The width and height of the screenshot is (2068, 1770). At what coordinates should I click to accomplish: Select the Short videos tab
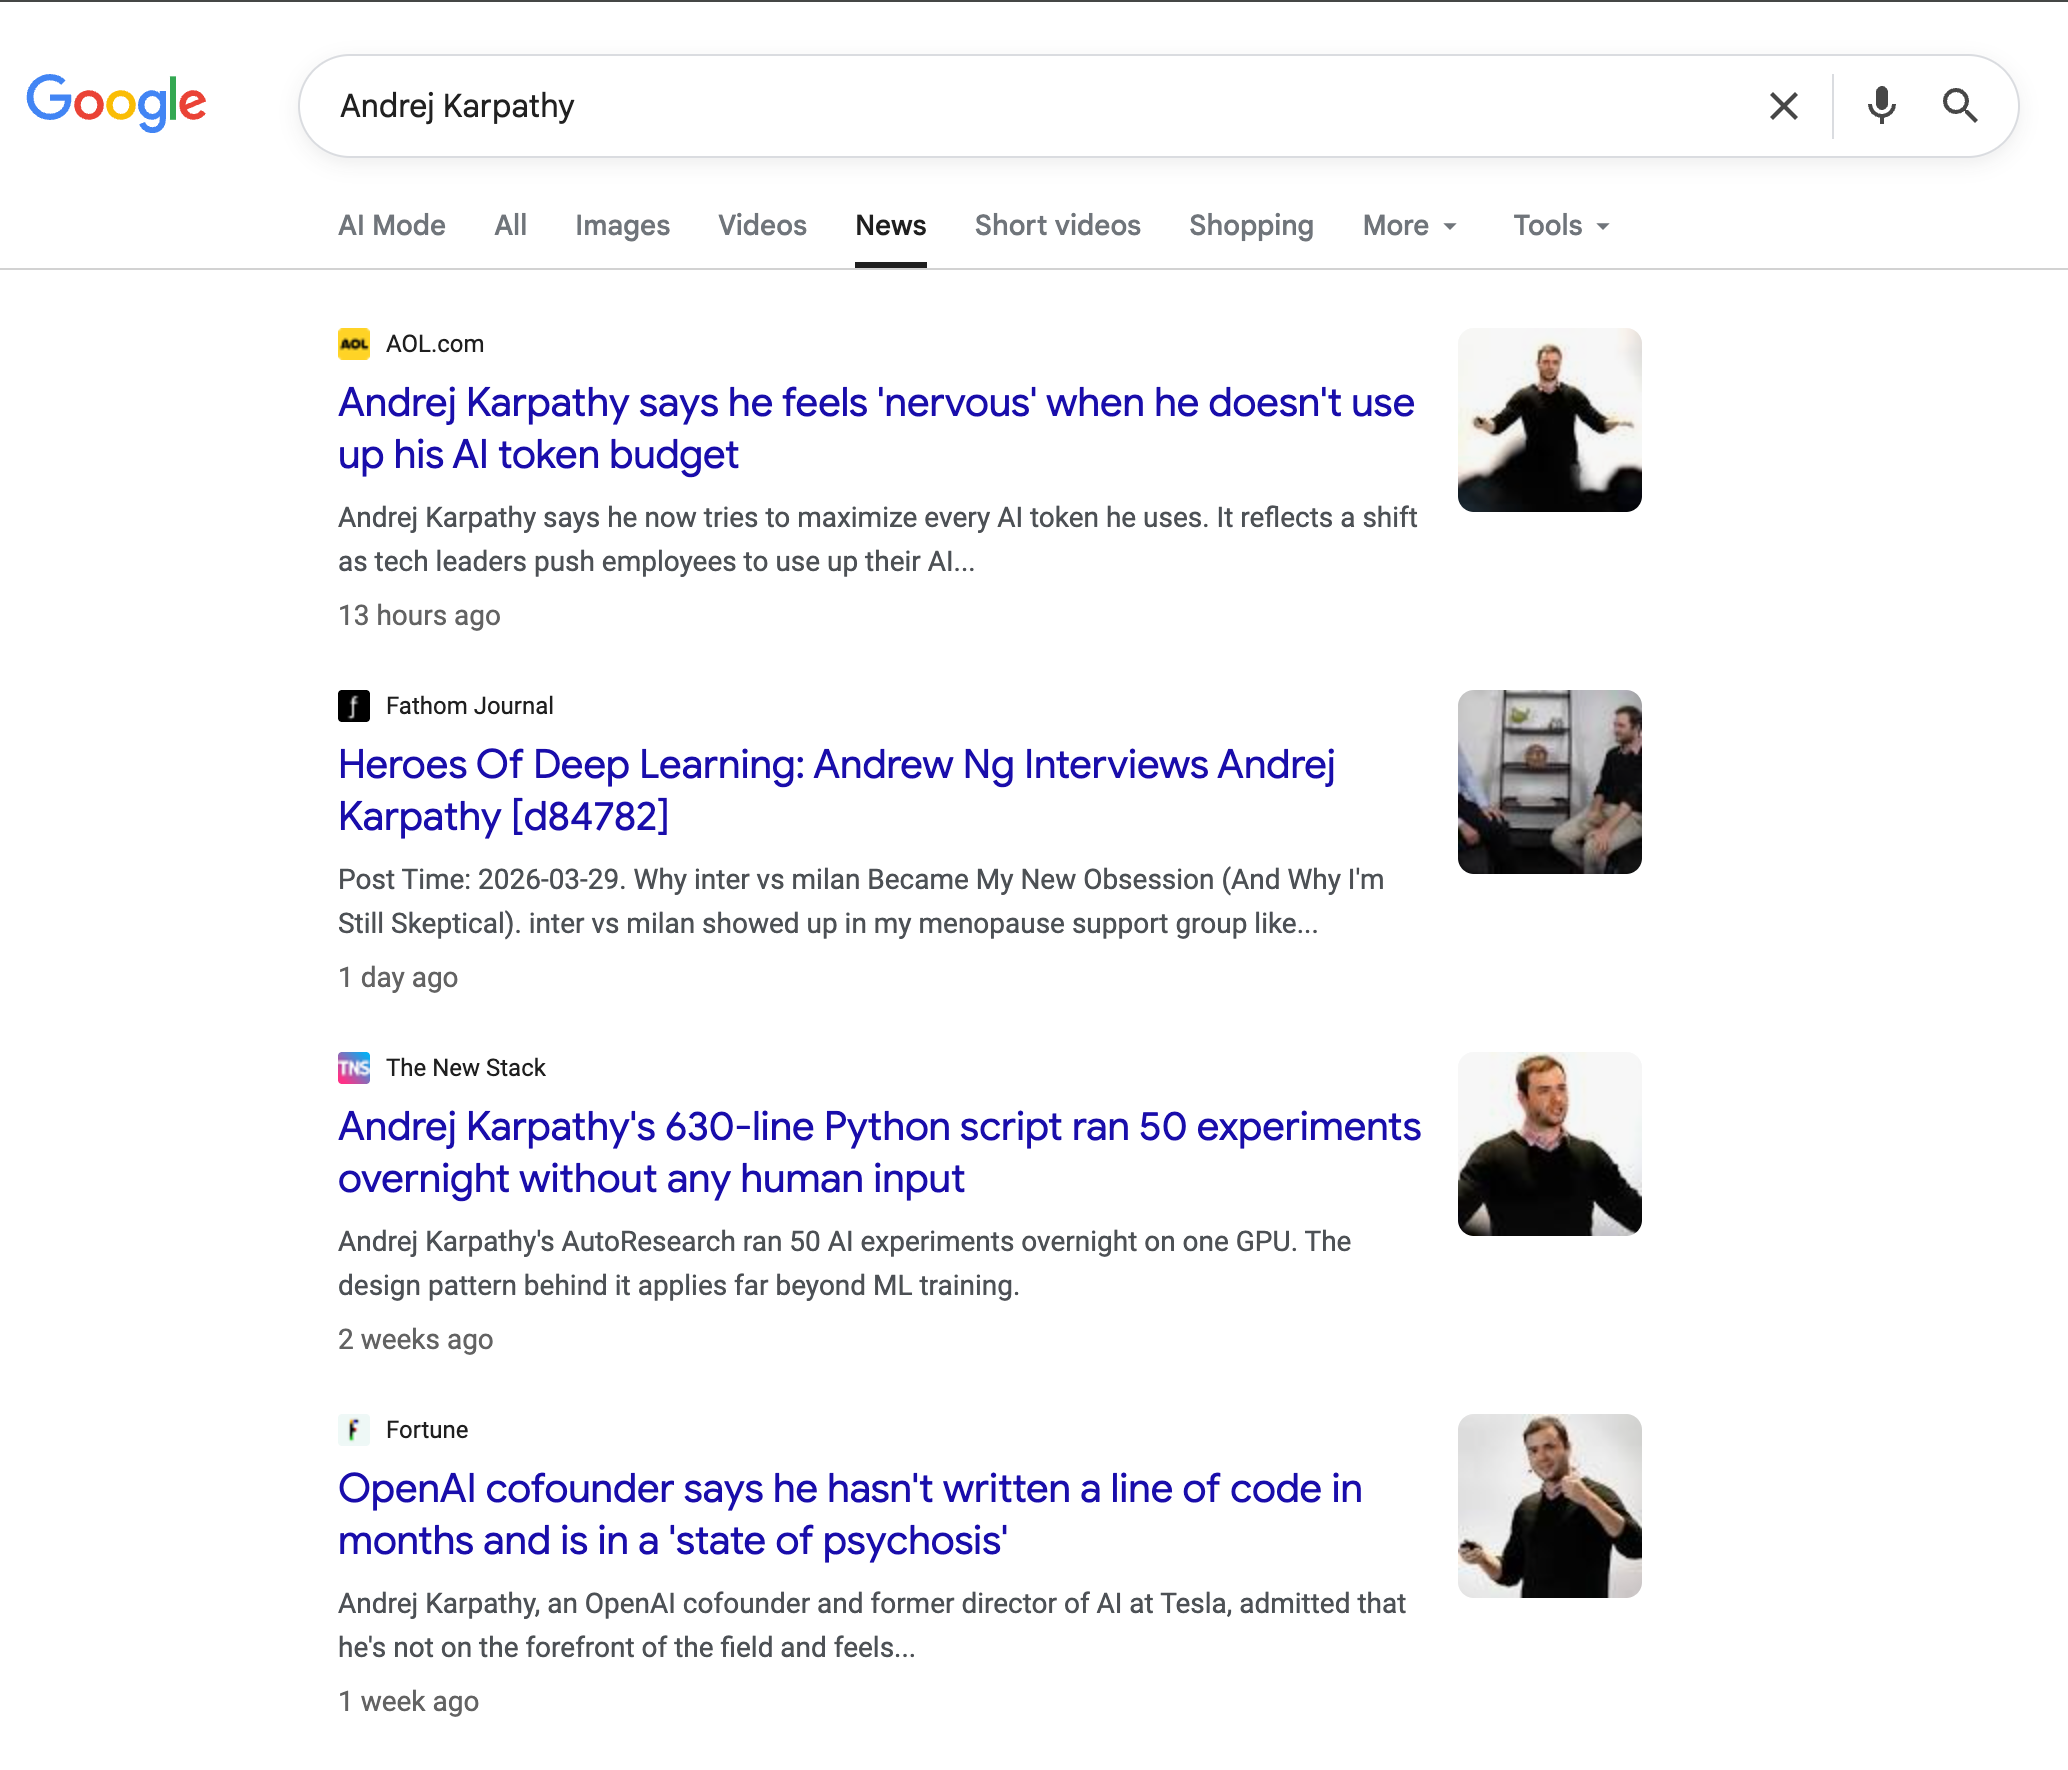coord(1057,226)
